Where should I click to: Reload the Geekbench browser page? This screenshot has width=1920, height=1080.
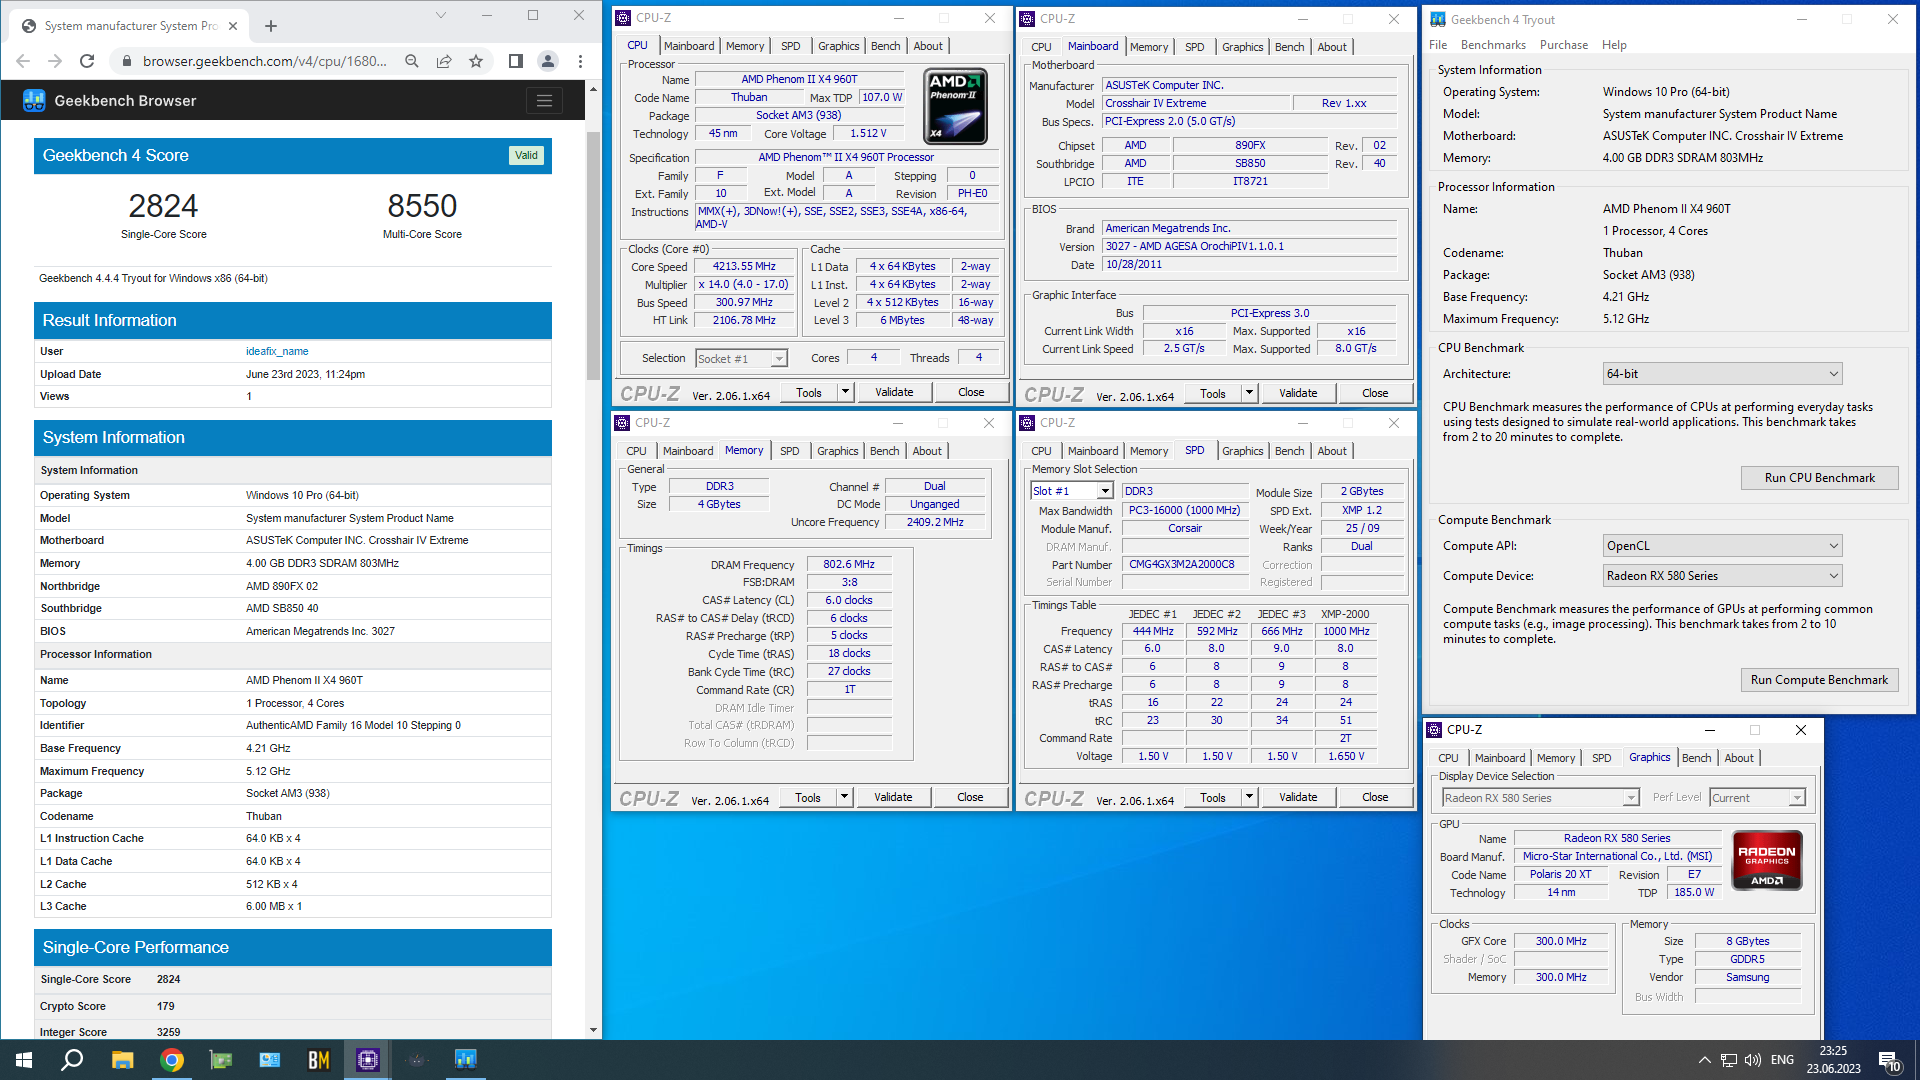pyautogui.click(x=87, y=61)
